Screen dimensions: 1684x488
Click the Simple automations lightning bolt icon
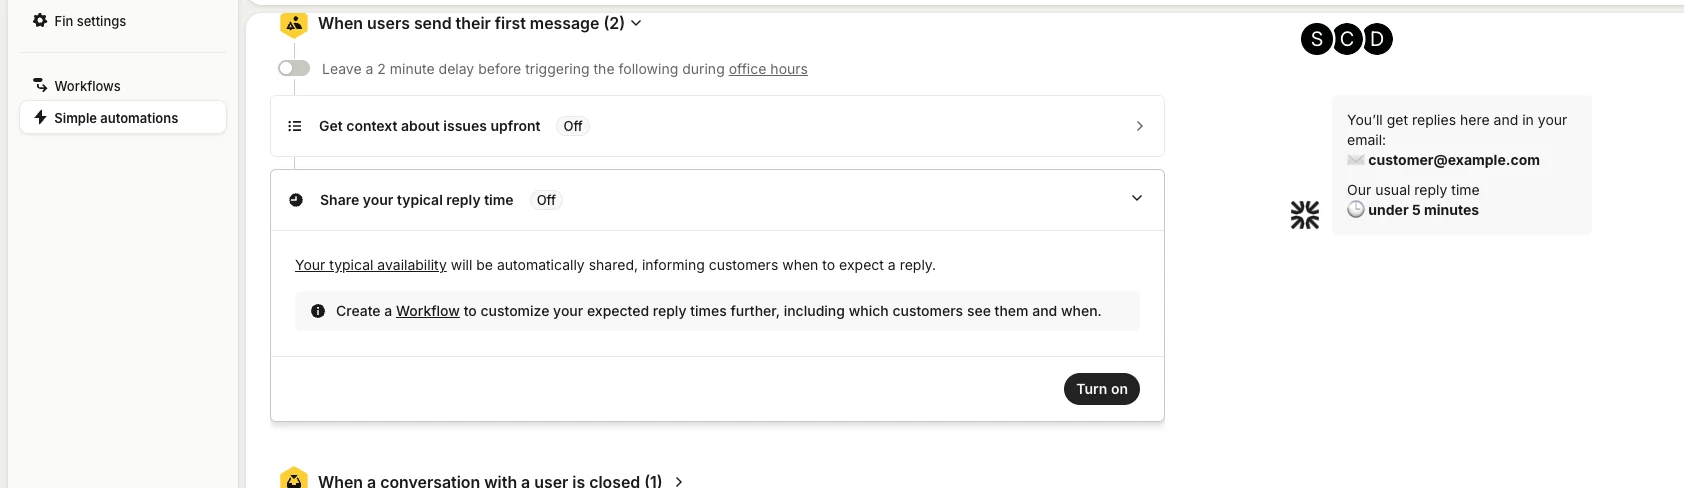(40, 117)
